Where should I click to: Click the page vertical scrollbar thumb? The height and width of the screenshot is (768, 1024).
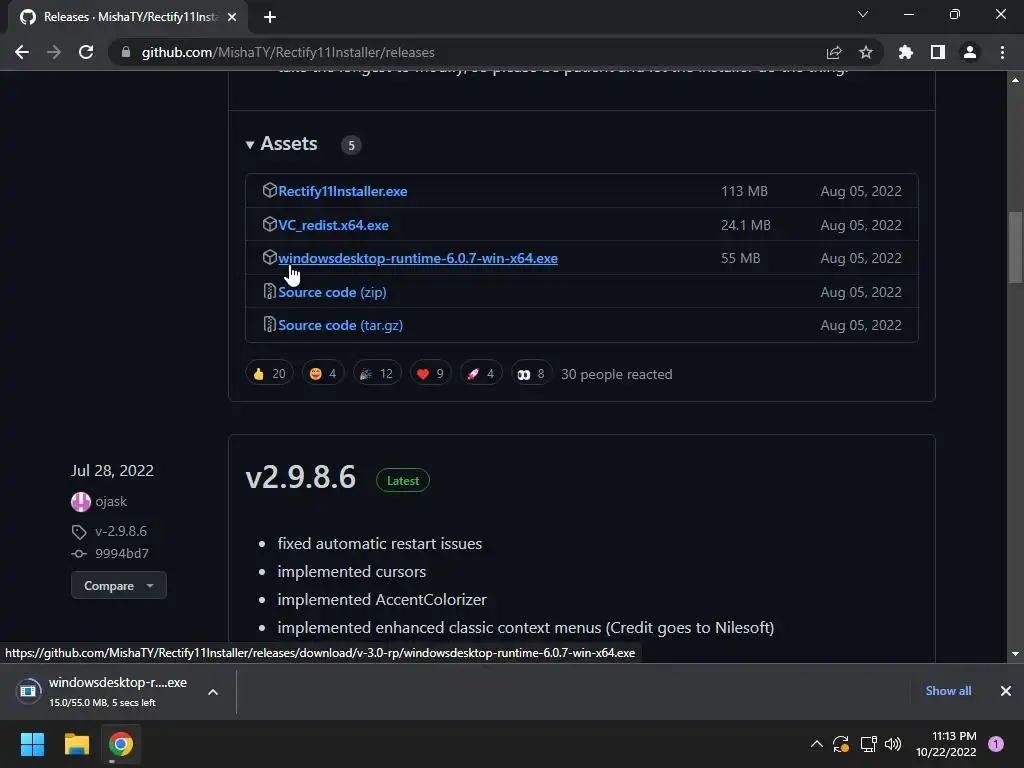[x=1016, y=248]
